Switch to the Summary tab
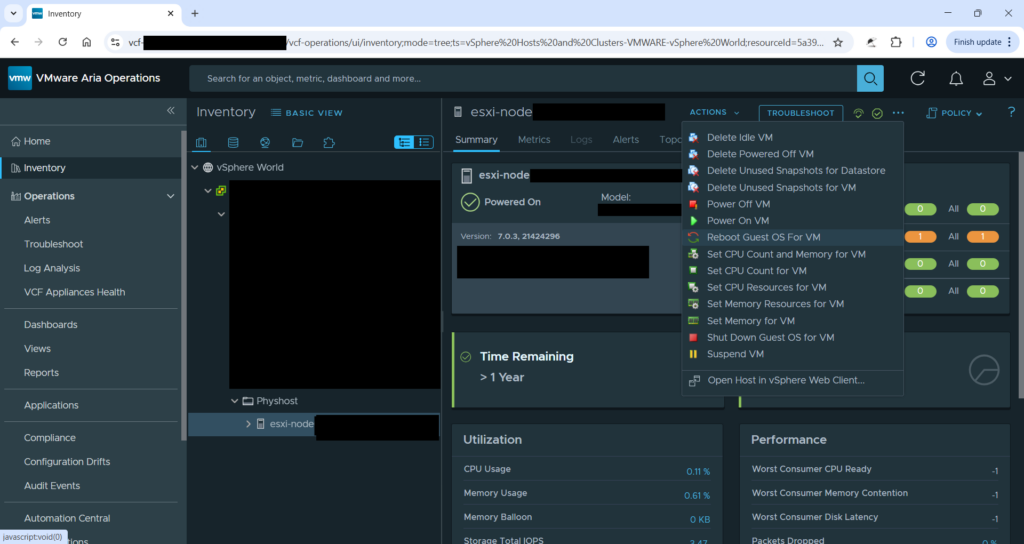The height and width of the screenshot is (544, 1024). coord(476,140)
